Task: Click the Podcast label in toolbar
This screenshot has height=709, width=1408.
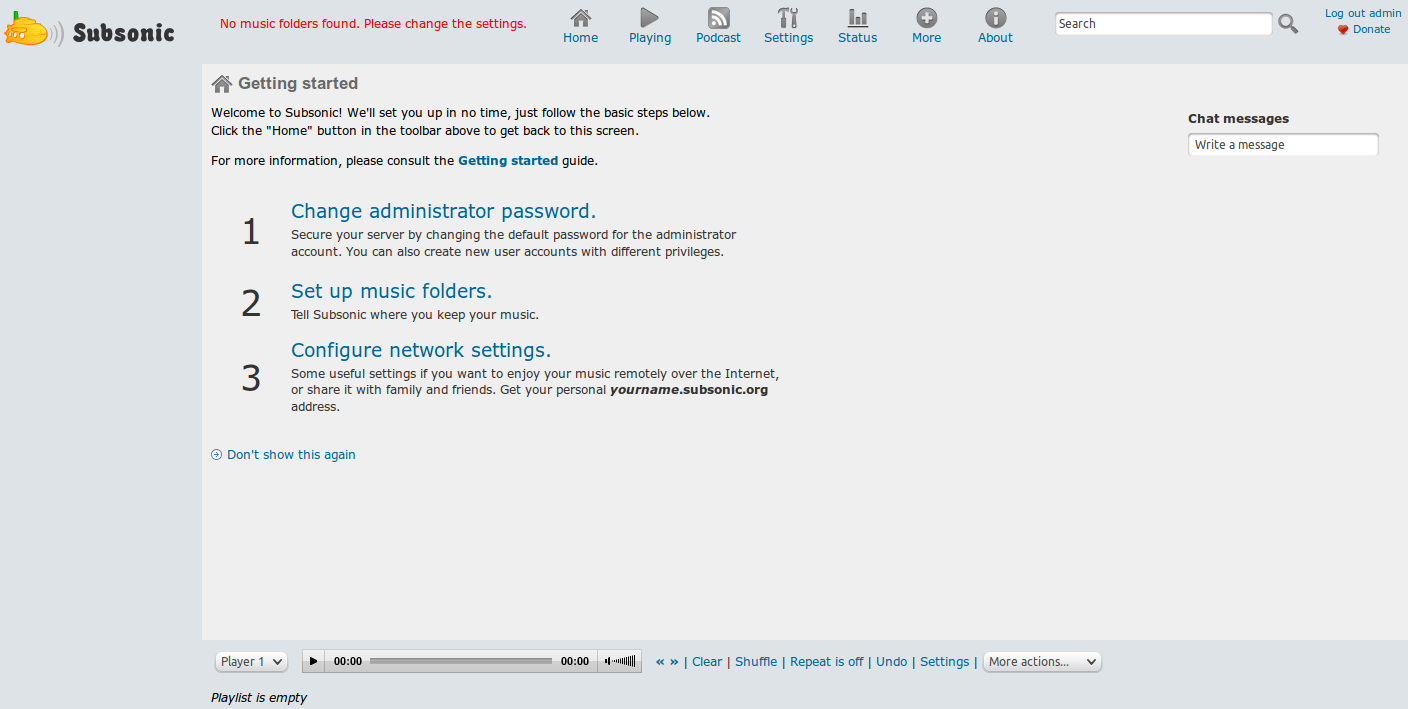Action: click(718, 38)
